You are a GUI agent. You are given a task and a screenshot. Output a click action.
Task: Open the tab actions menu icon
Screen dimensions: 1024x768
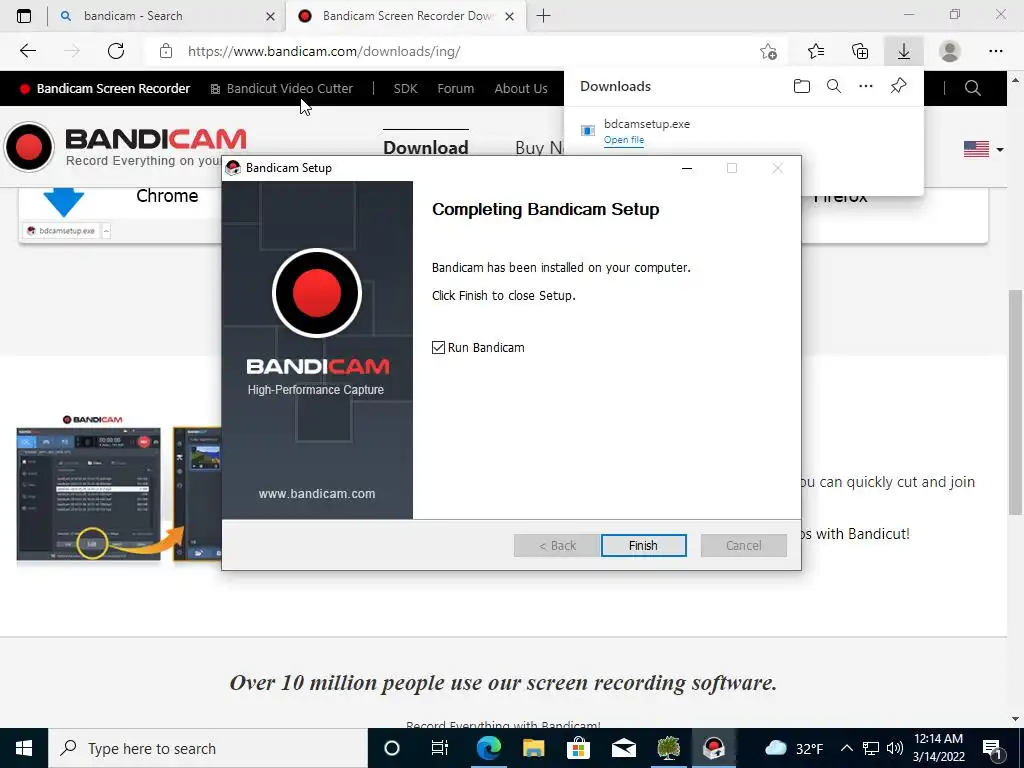click(24, 16)
